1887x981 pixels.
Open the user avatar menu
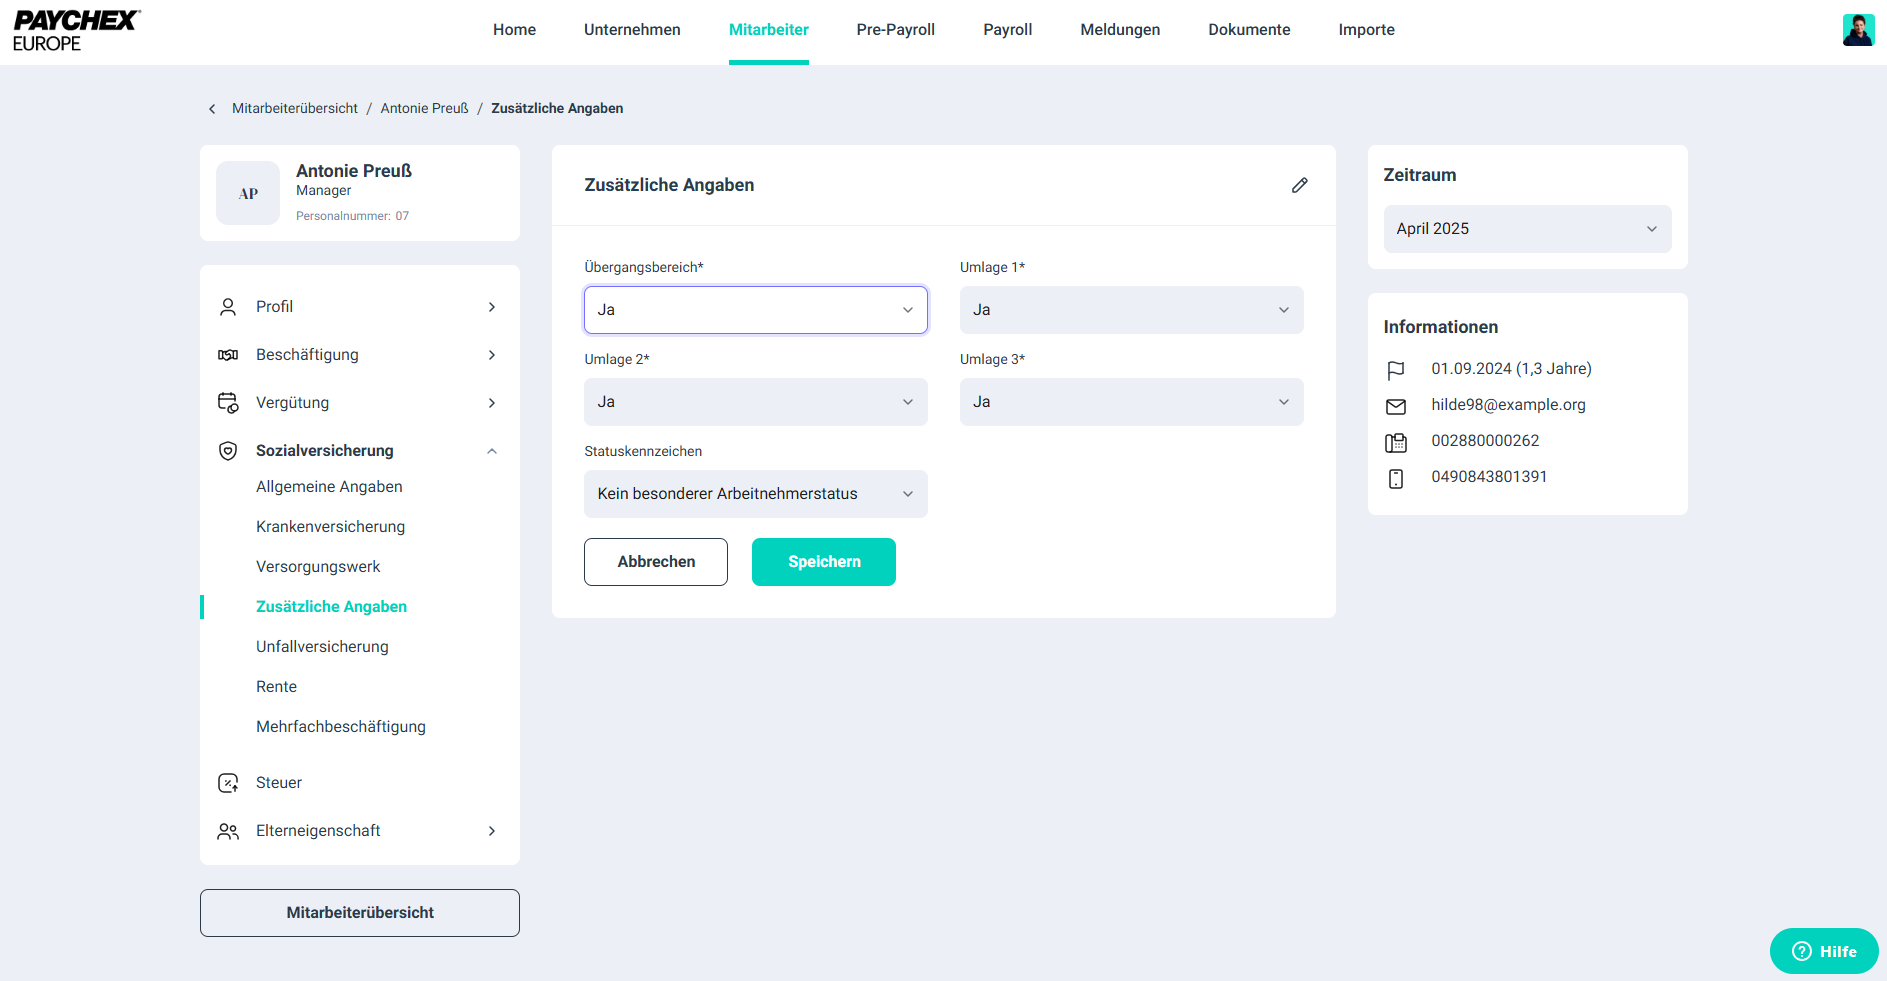tap(1858, 30)
